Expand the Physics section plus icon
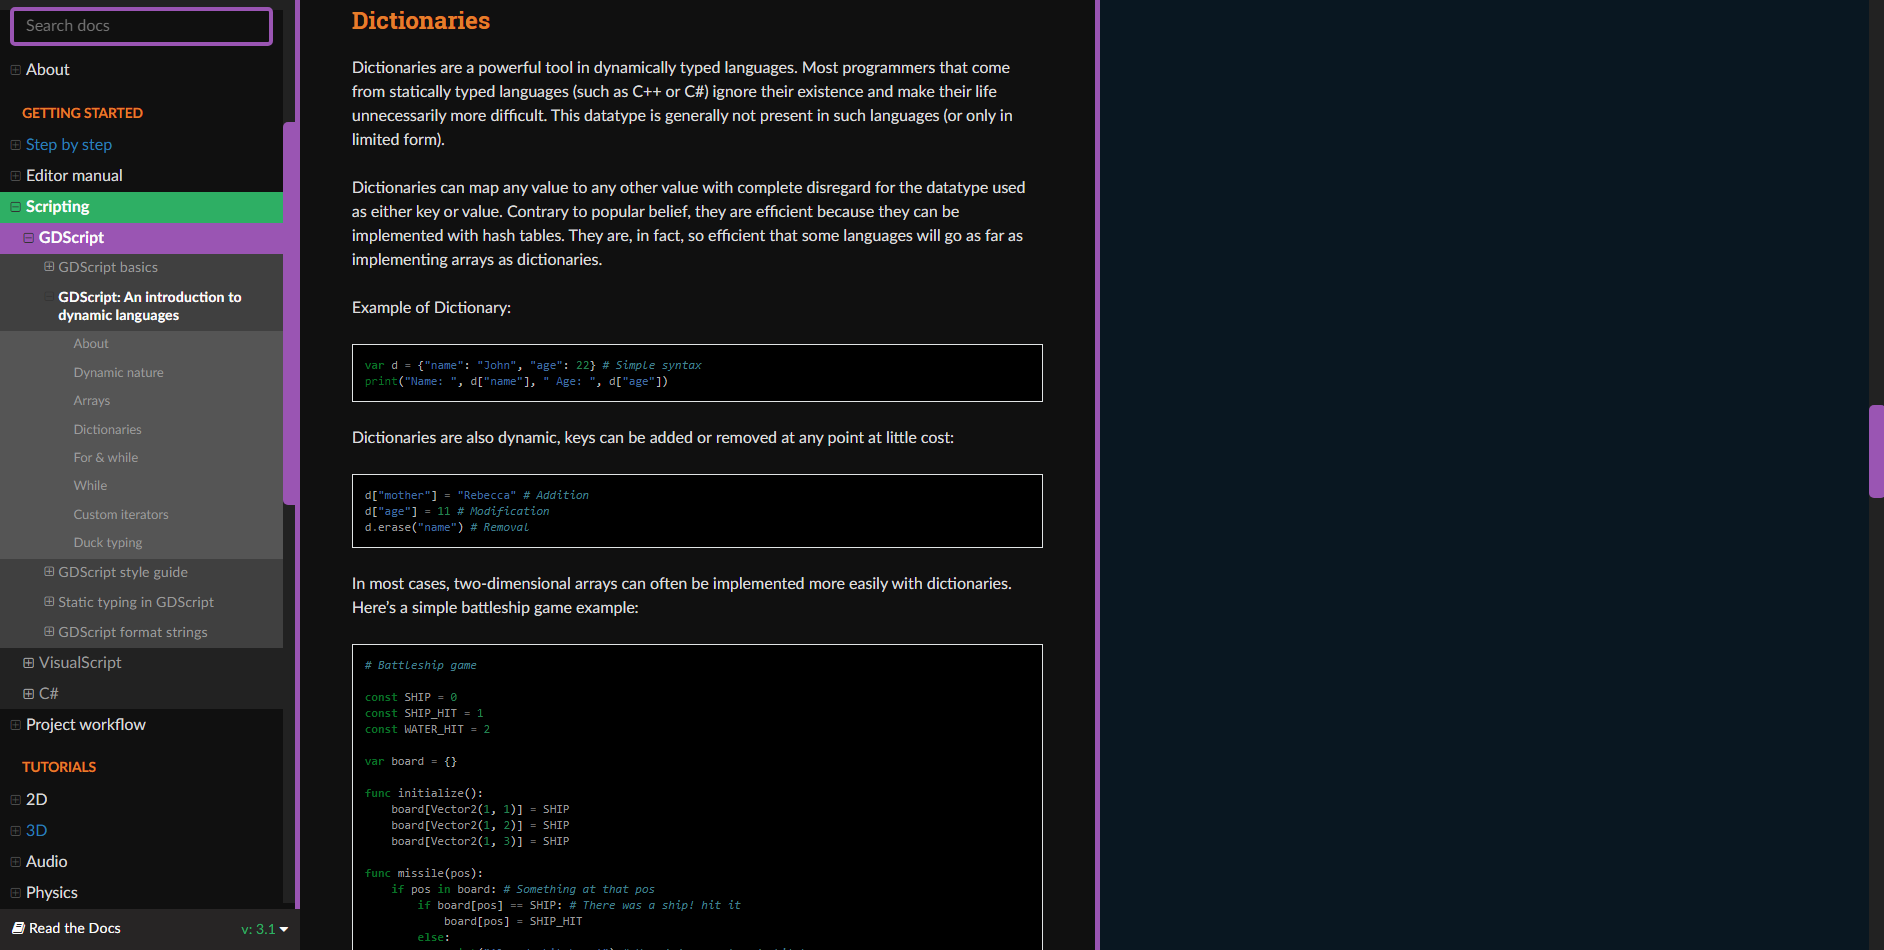Viewport: 1884px width, 950px height. pos(14,892)
